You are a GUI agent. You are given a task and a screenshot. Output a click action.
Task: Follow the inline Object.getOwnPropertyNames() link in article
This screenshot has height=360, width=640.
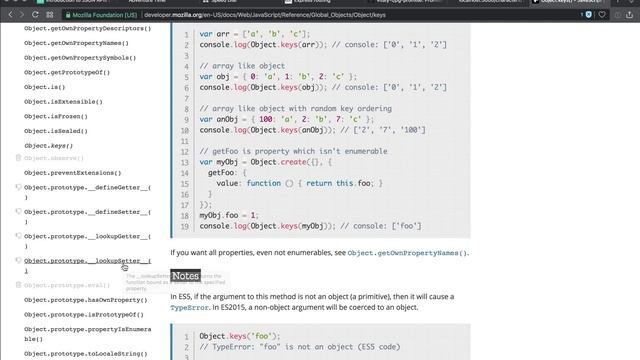click(407, 253)
